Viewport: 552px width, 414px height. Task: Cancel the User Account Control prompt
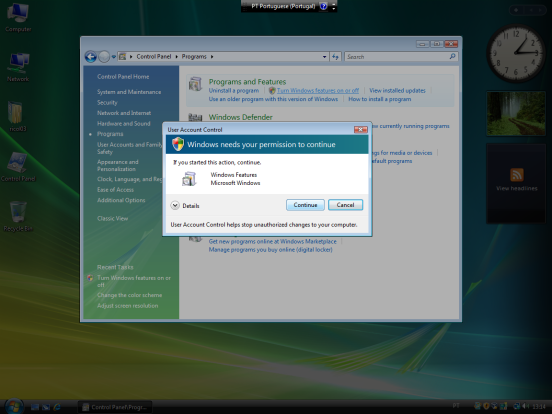click(x=345, y=205)
